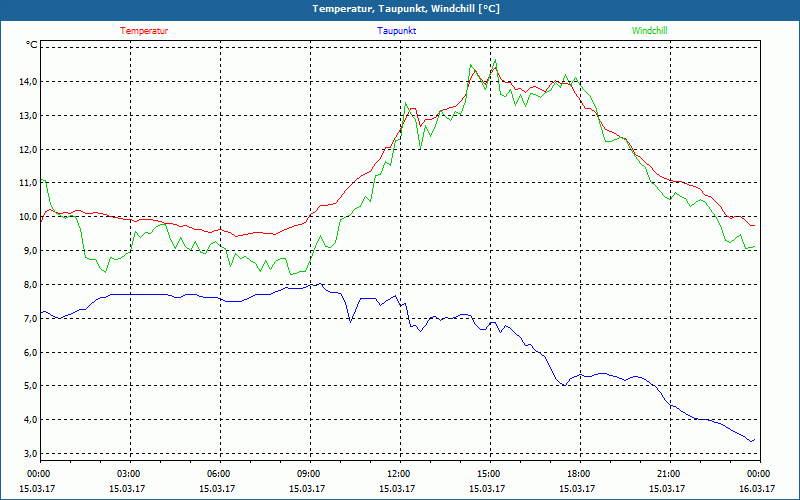Click the green Windchill legend label
This screenshot has height=500, width=800.
coord(649,31)
